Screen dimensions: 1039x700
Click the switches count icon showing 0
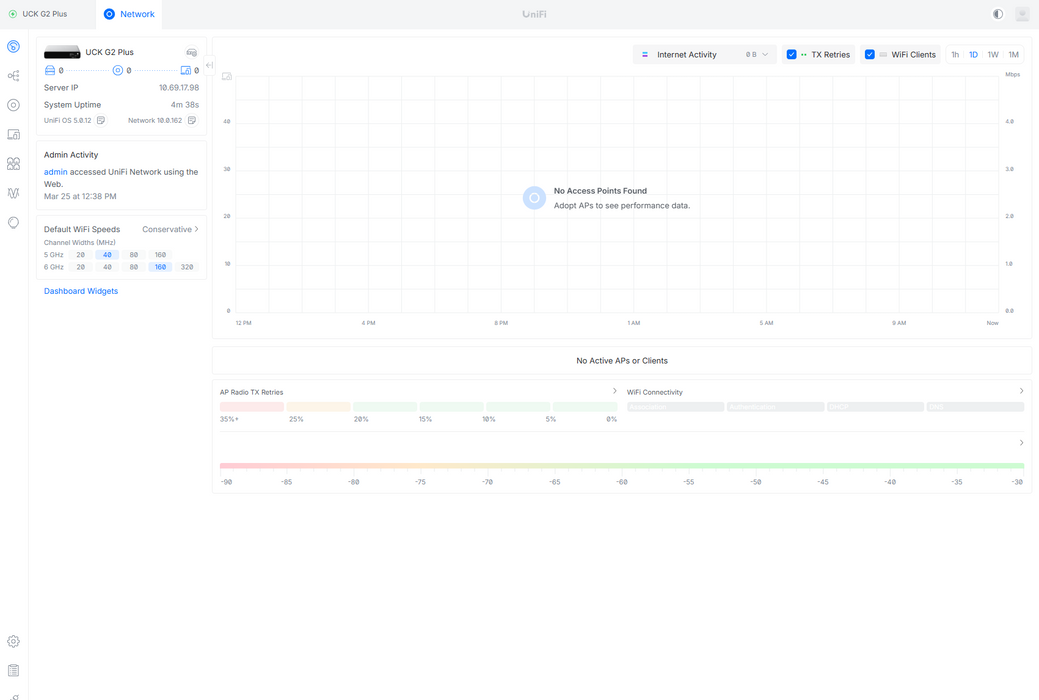click(50, 70)
